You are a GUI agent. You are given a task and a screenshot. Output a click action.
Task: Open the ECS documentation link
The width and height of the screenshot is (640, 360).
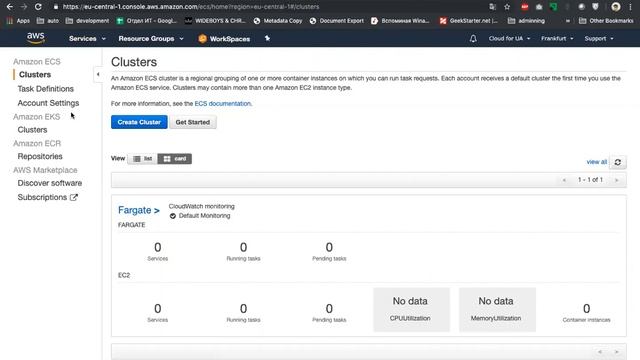222,104
